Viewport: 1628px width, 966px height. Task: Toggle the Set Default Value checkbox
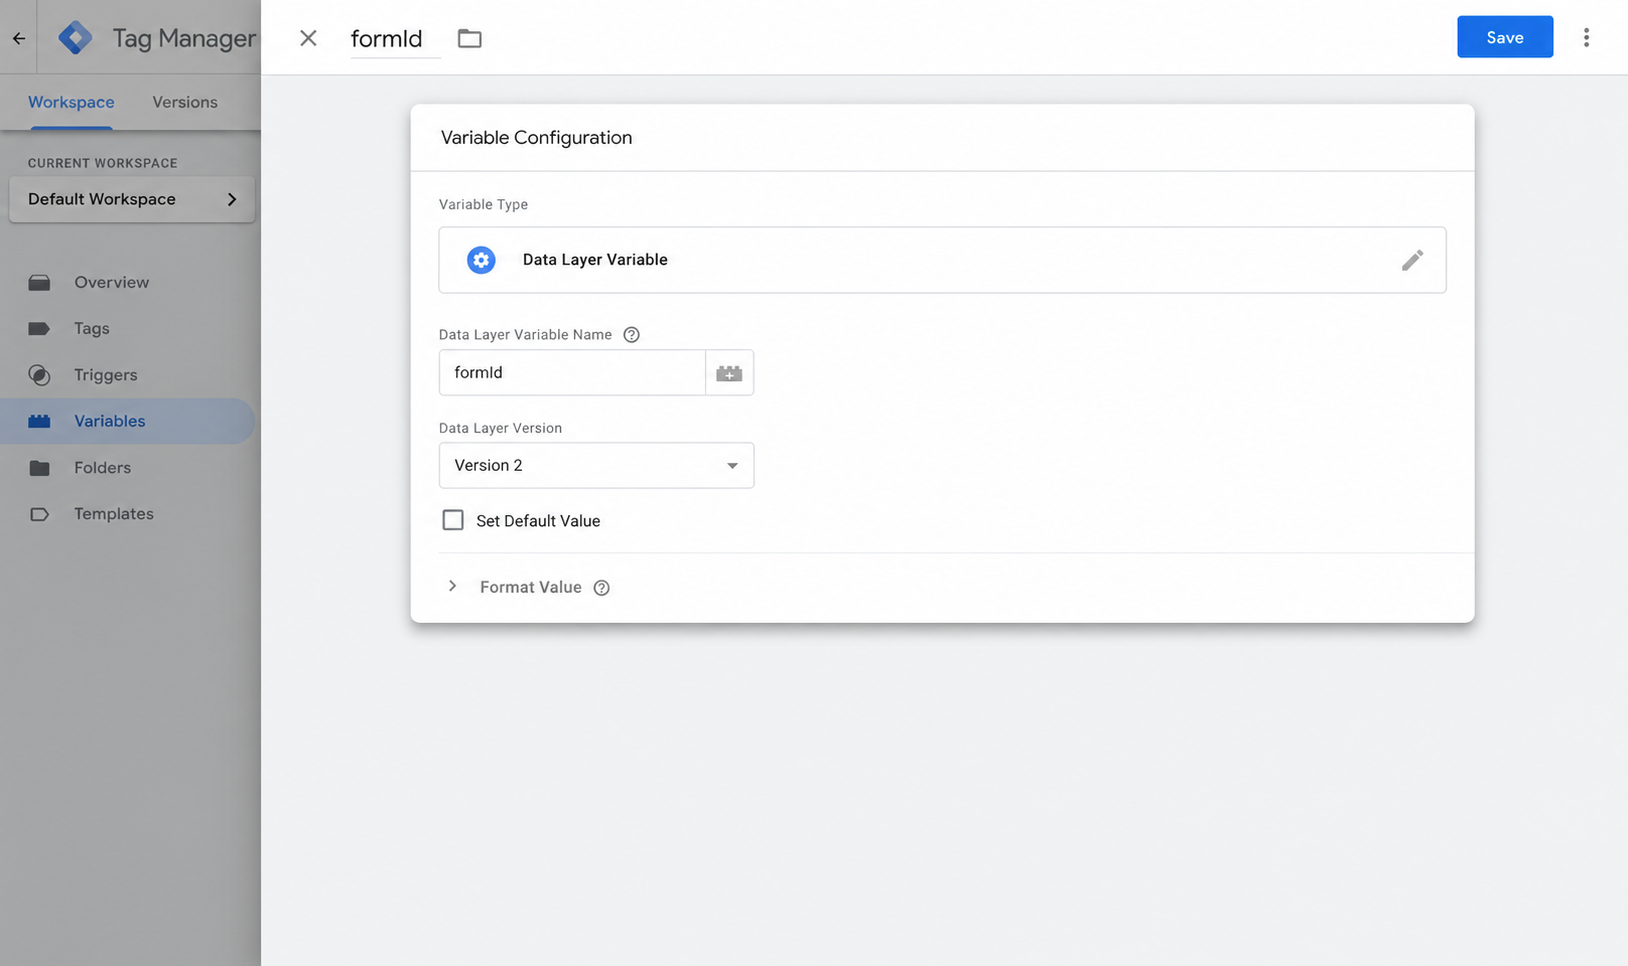coord(453,520)
